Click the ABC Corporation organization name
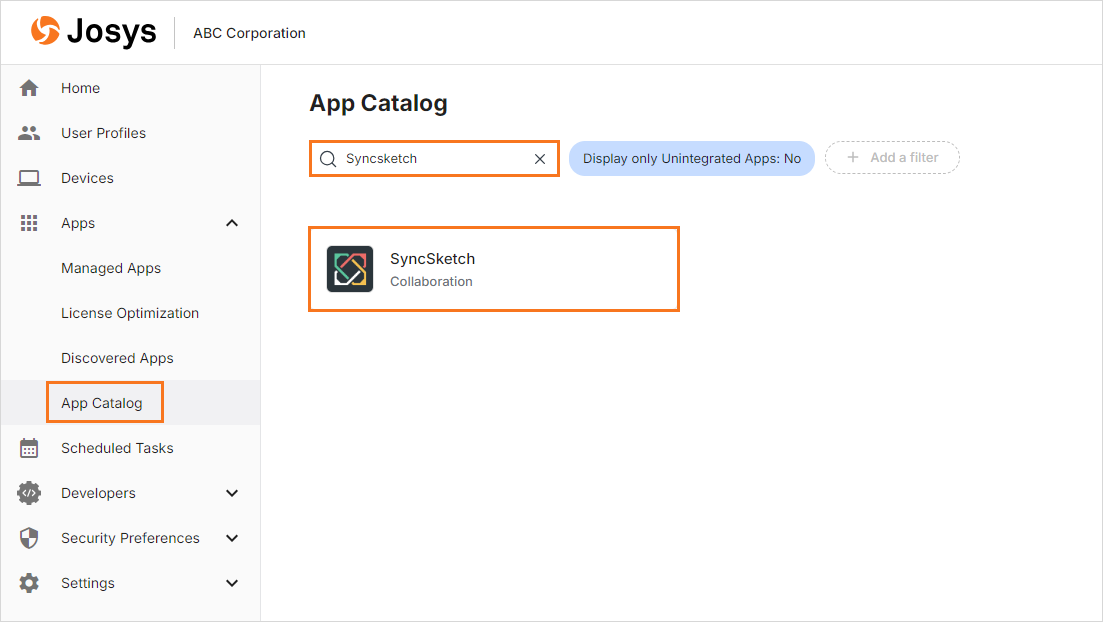1103x622 pixels. (250, 33)
